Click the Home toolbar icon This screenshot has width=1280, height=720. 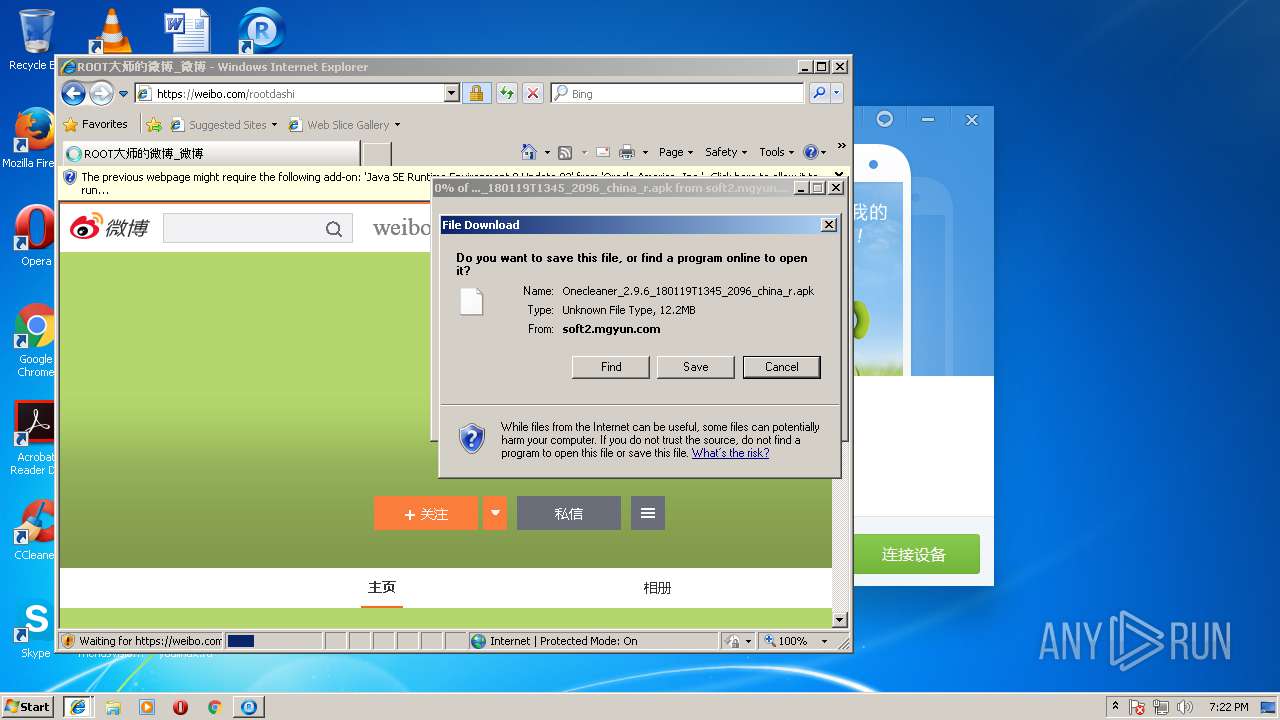coord(529,152)
